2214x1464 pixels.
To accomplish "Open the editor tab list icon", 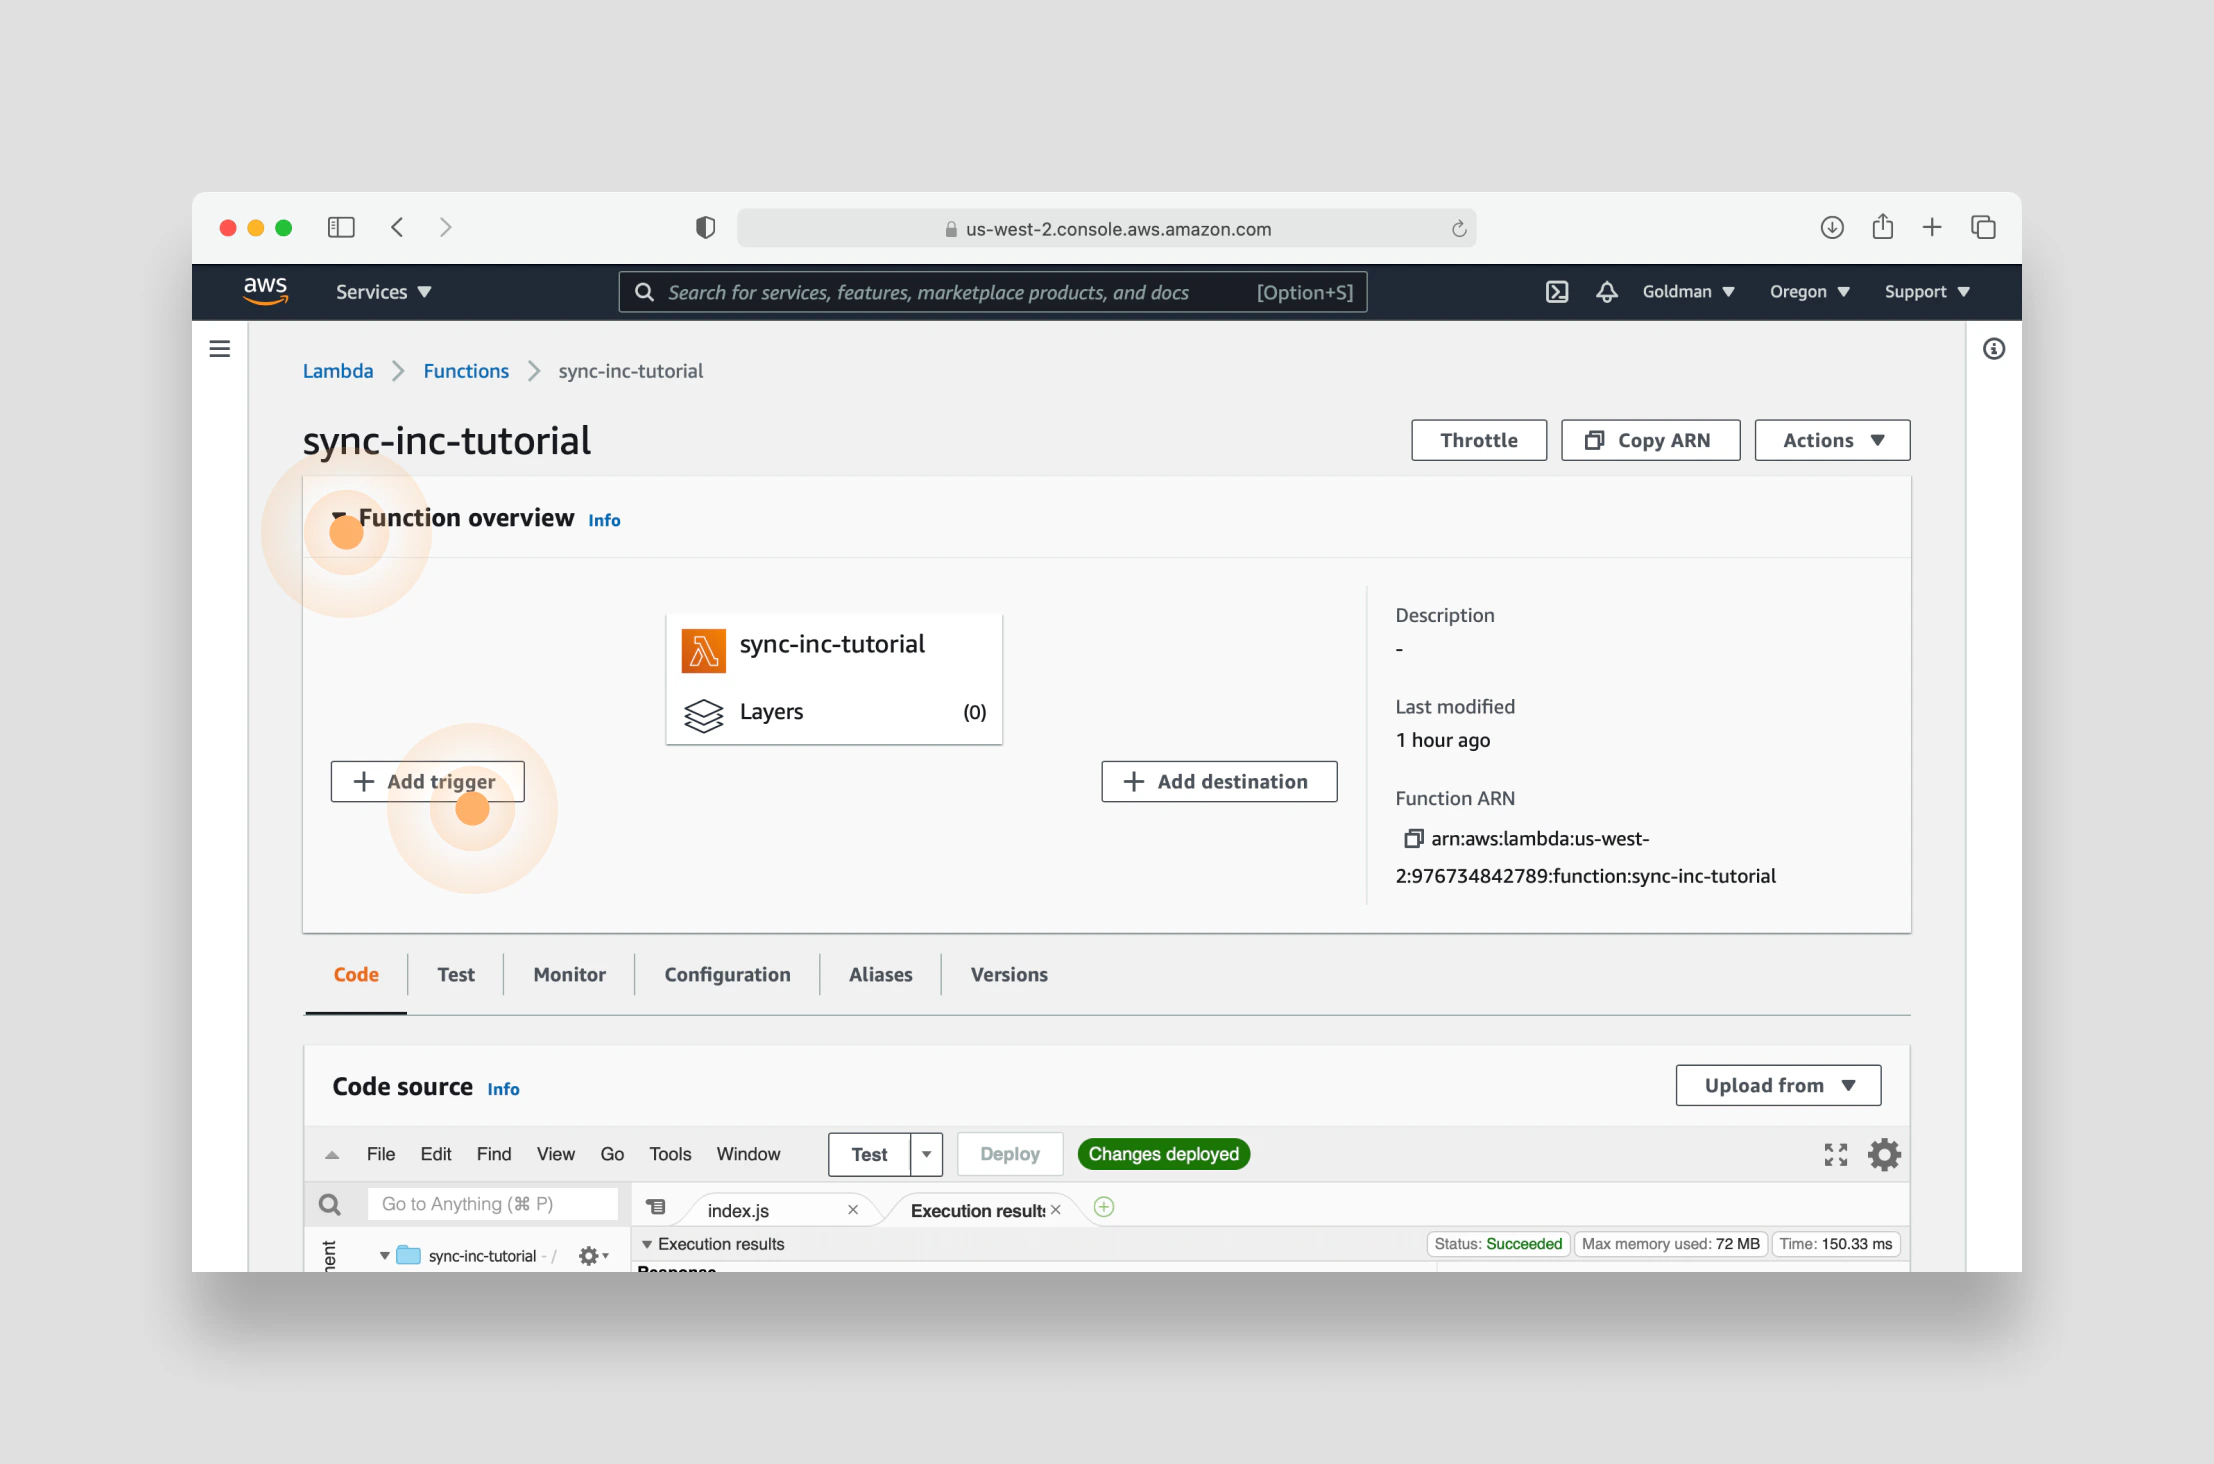I will tap(656, 1207).
